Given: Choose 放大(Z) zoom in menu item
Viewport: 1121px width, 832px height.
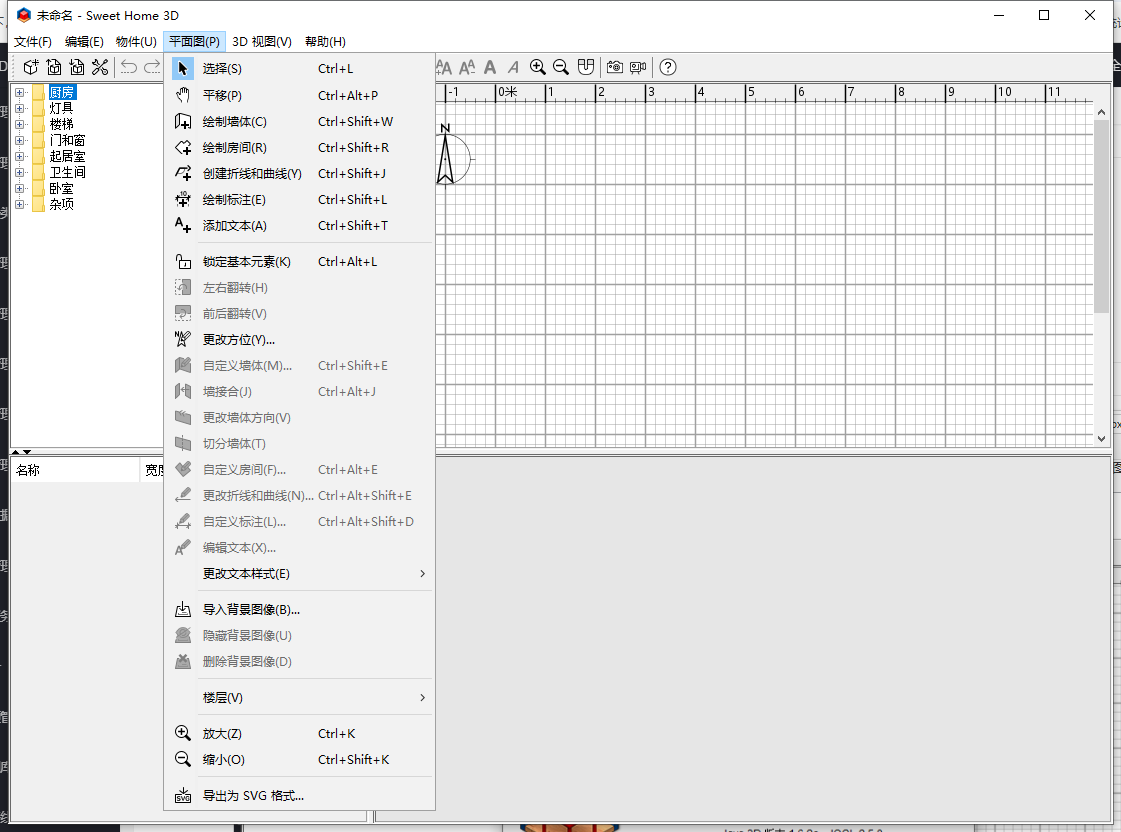Looking at the screenshot, I should pyautogui.click(x=299, y=733).
